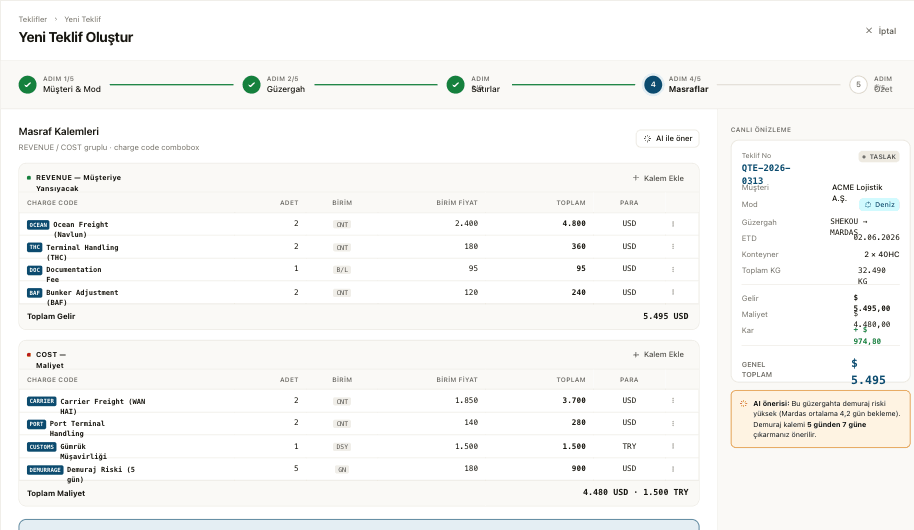This screenshot has width=914, height=530.
Task: Go to completed step Güzergah
Action: (251, 85)
